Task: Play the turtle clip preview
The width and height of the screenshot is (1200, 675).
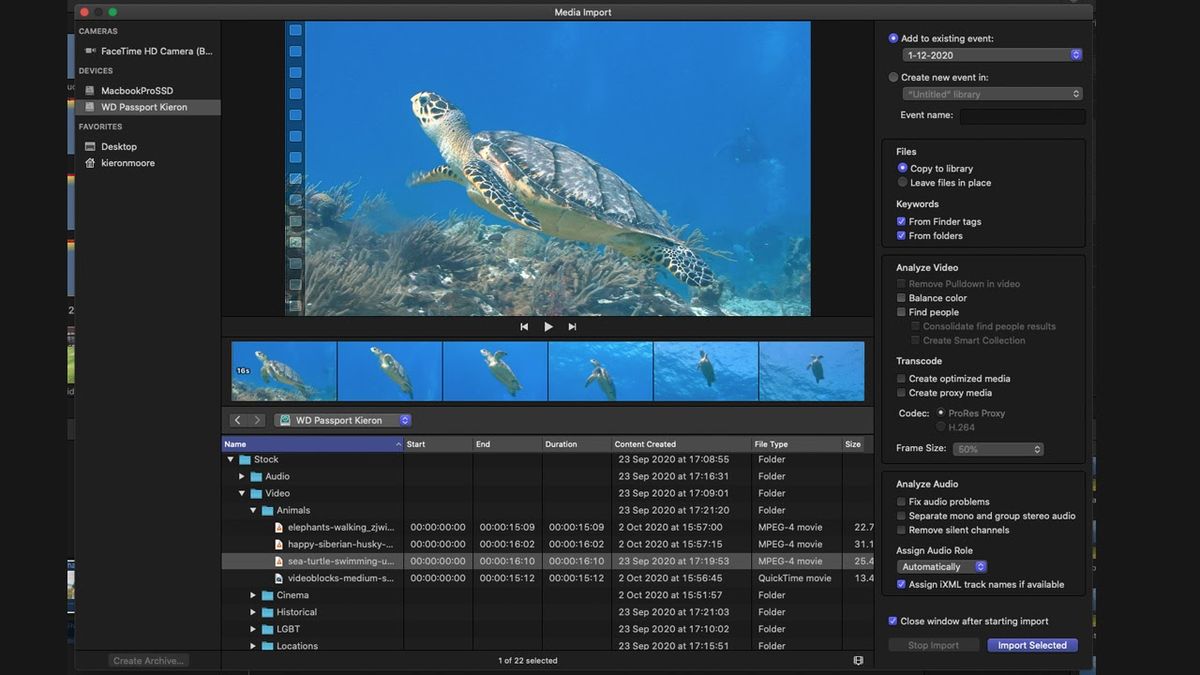Action: click(548, 326)
